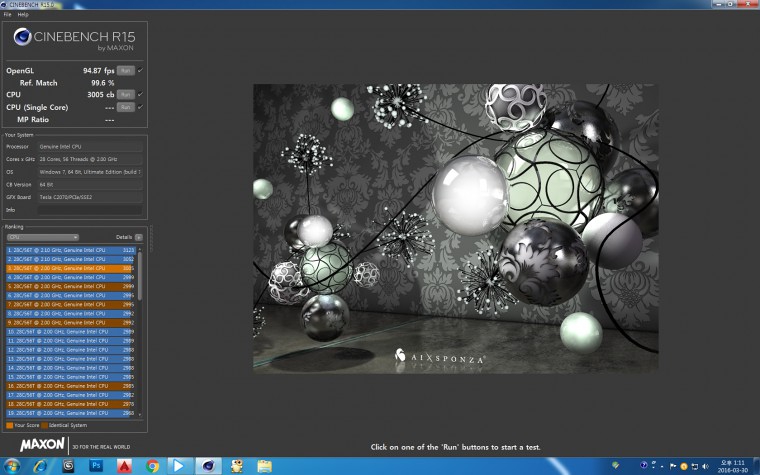The height and width of the screenshot is (475, 760).
Task: Click the network tray icon
Action: pyautogui.click(x=695, y=466)
